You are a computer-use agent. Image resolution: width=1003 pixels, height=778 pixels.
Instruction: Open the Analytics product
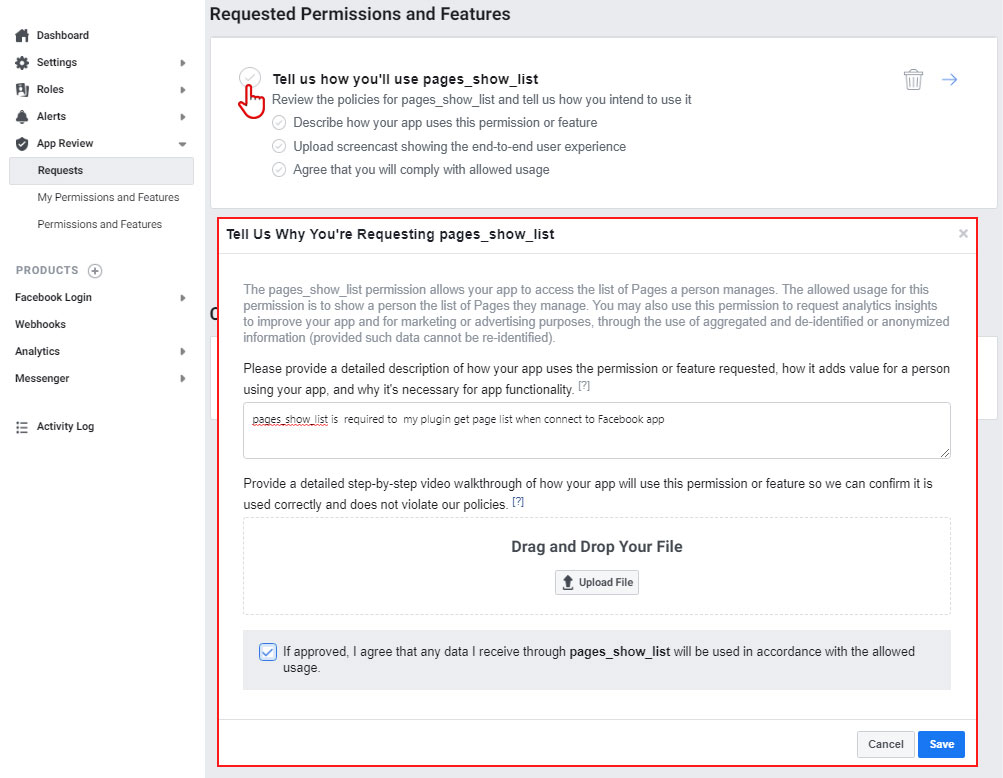[x=37, y=351]
